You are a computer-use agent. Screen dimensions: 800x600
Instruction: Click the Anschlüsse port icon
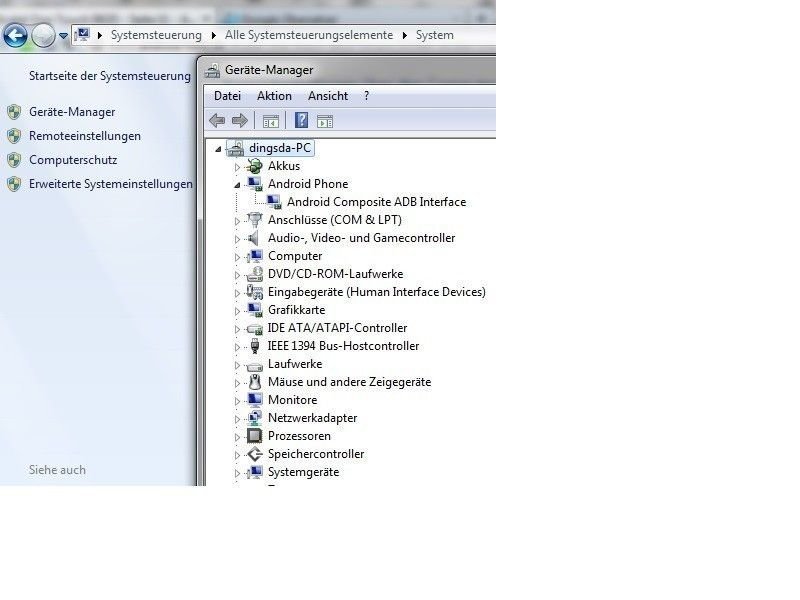pos(254,220)
